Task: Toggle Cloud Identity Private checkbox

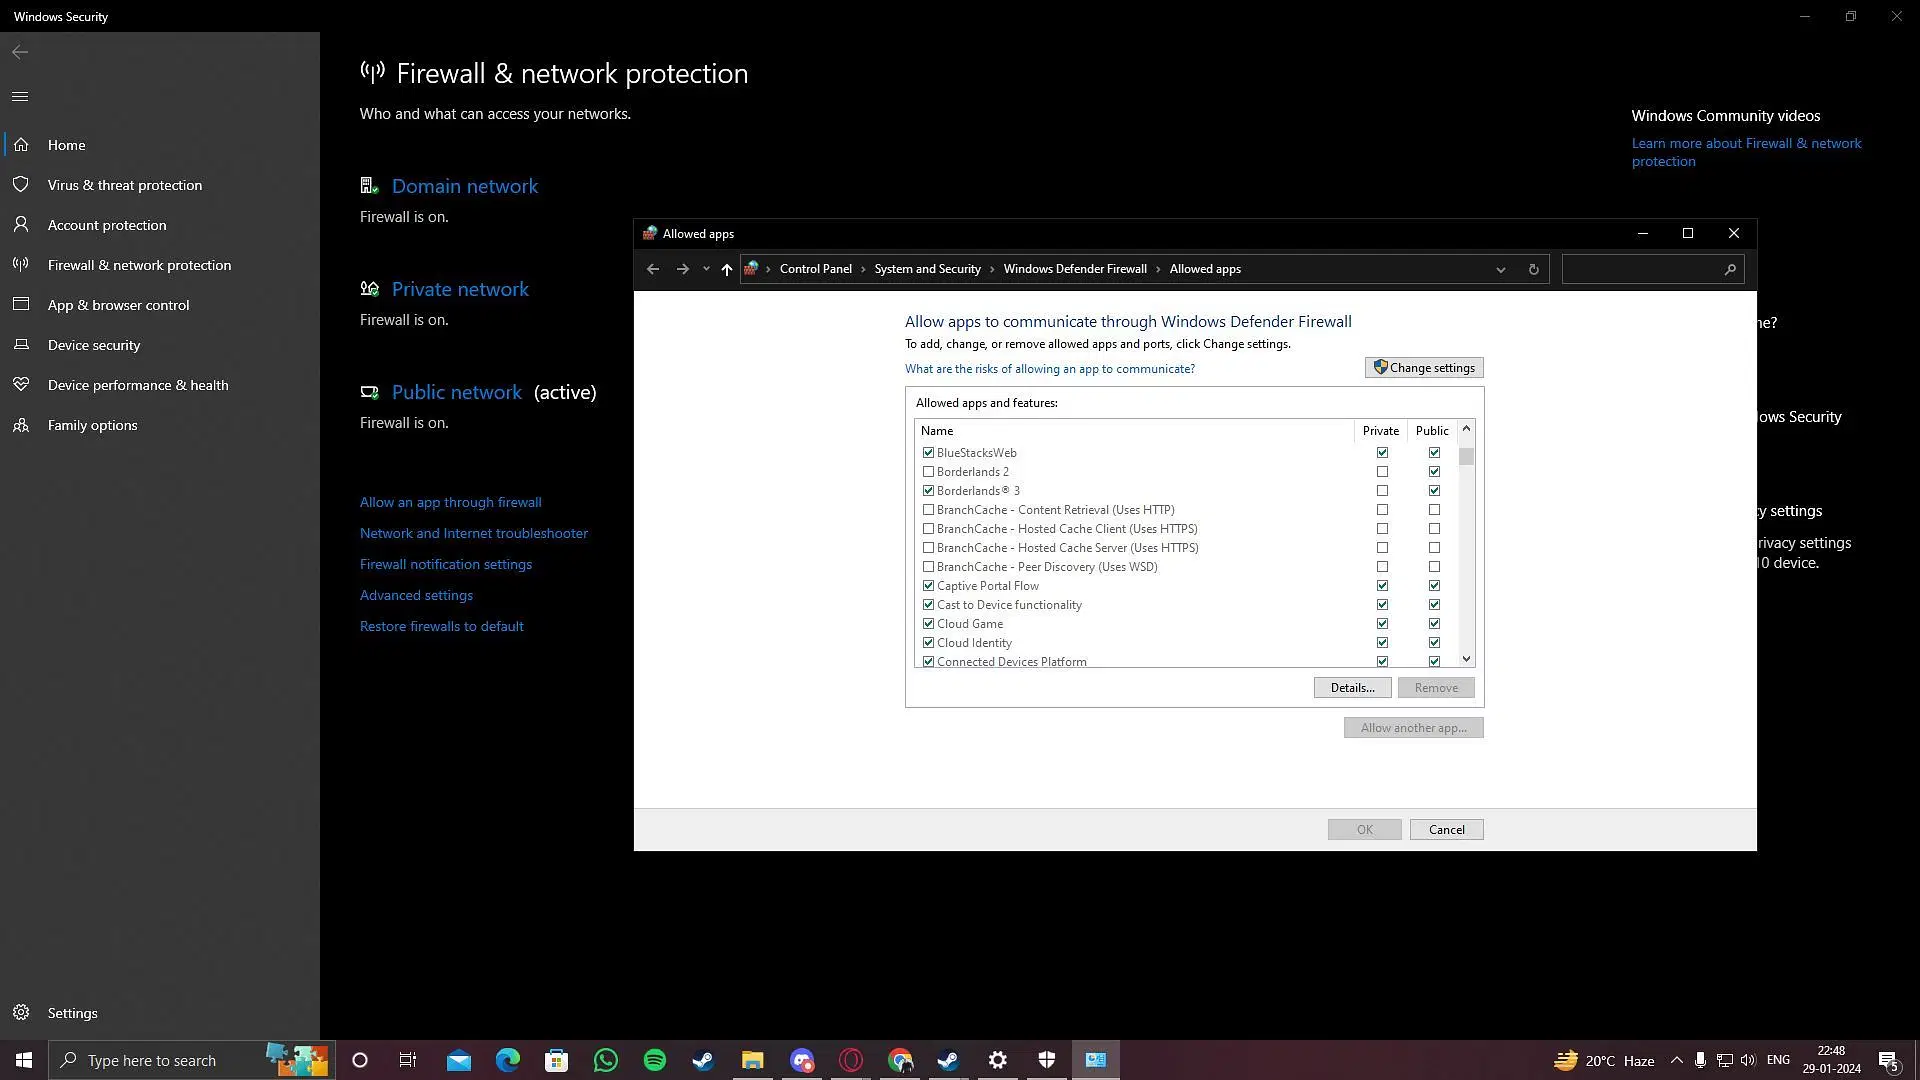Action: (1382, 643)
